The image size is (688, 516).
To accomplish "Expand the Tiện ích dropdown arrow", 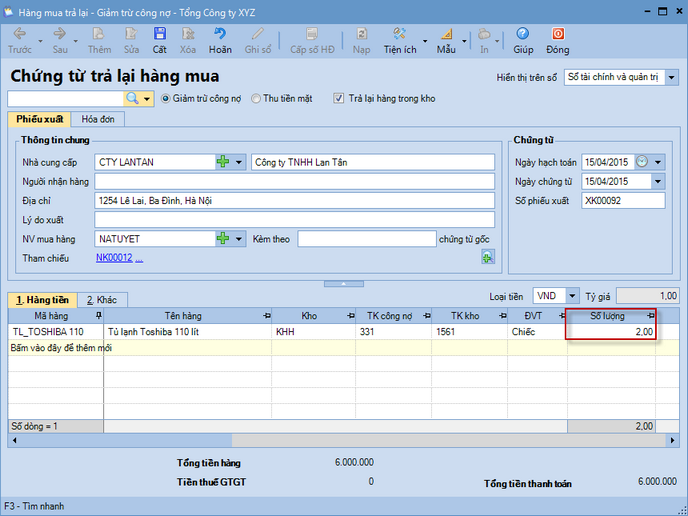I will [425, 41].
